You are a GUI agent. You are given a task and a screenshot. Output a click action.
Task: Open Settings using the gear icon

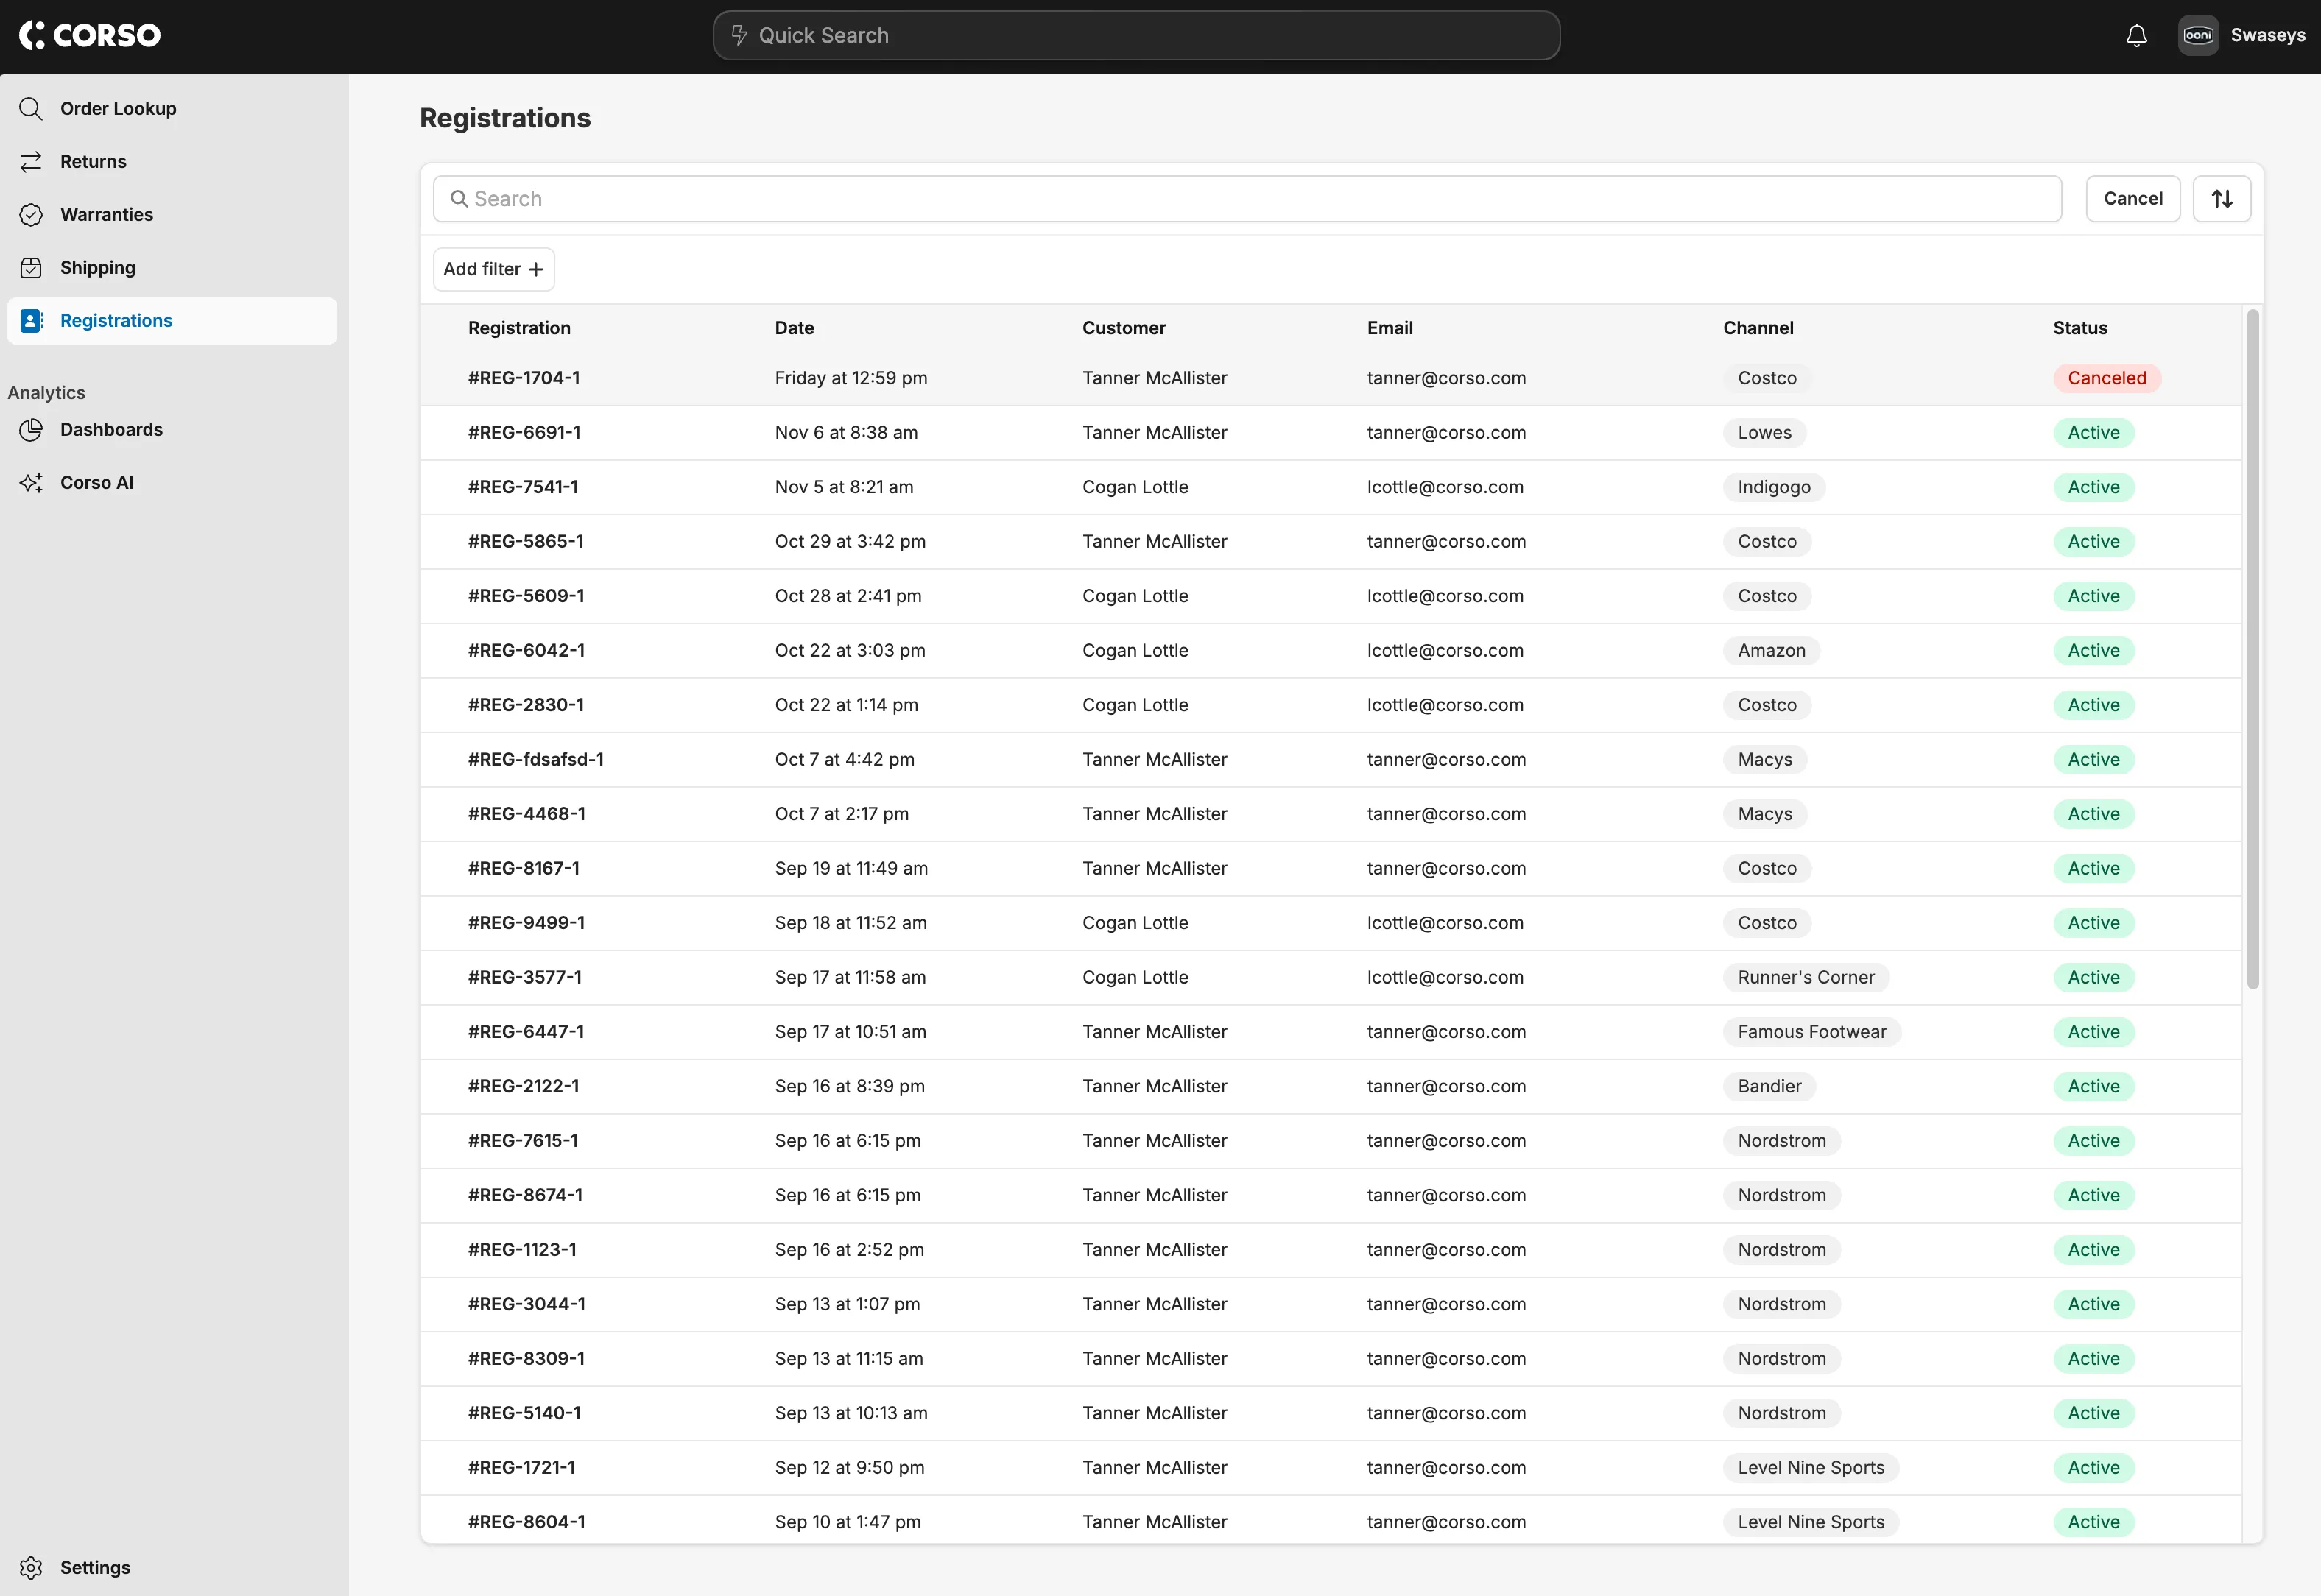coord(31,1567)
